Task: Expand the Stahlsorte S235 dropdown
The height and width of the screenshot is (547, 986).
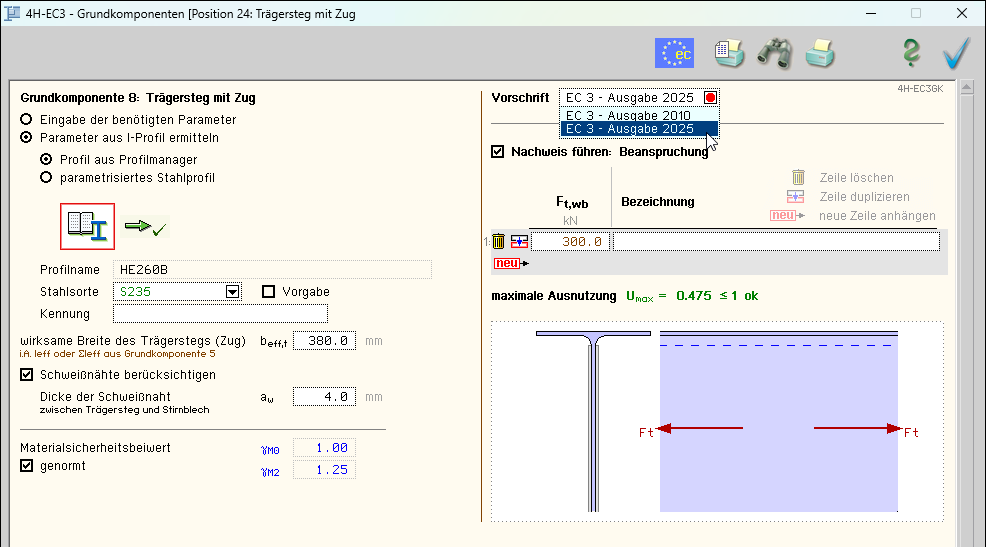Action: click(233, 292)
